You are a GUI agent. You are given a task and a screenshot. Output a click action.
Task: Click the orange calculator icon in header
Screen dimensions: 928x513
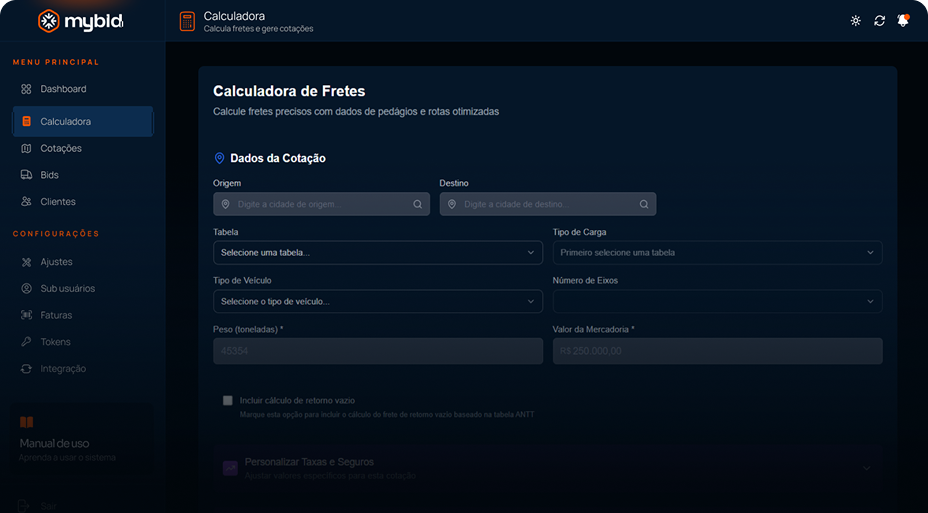(x=187, y=21)
